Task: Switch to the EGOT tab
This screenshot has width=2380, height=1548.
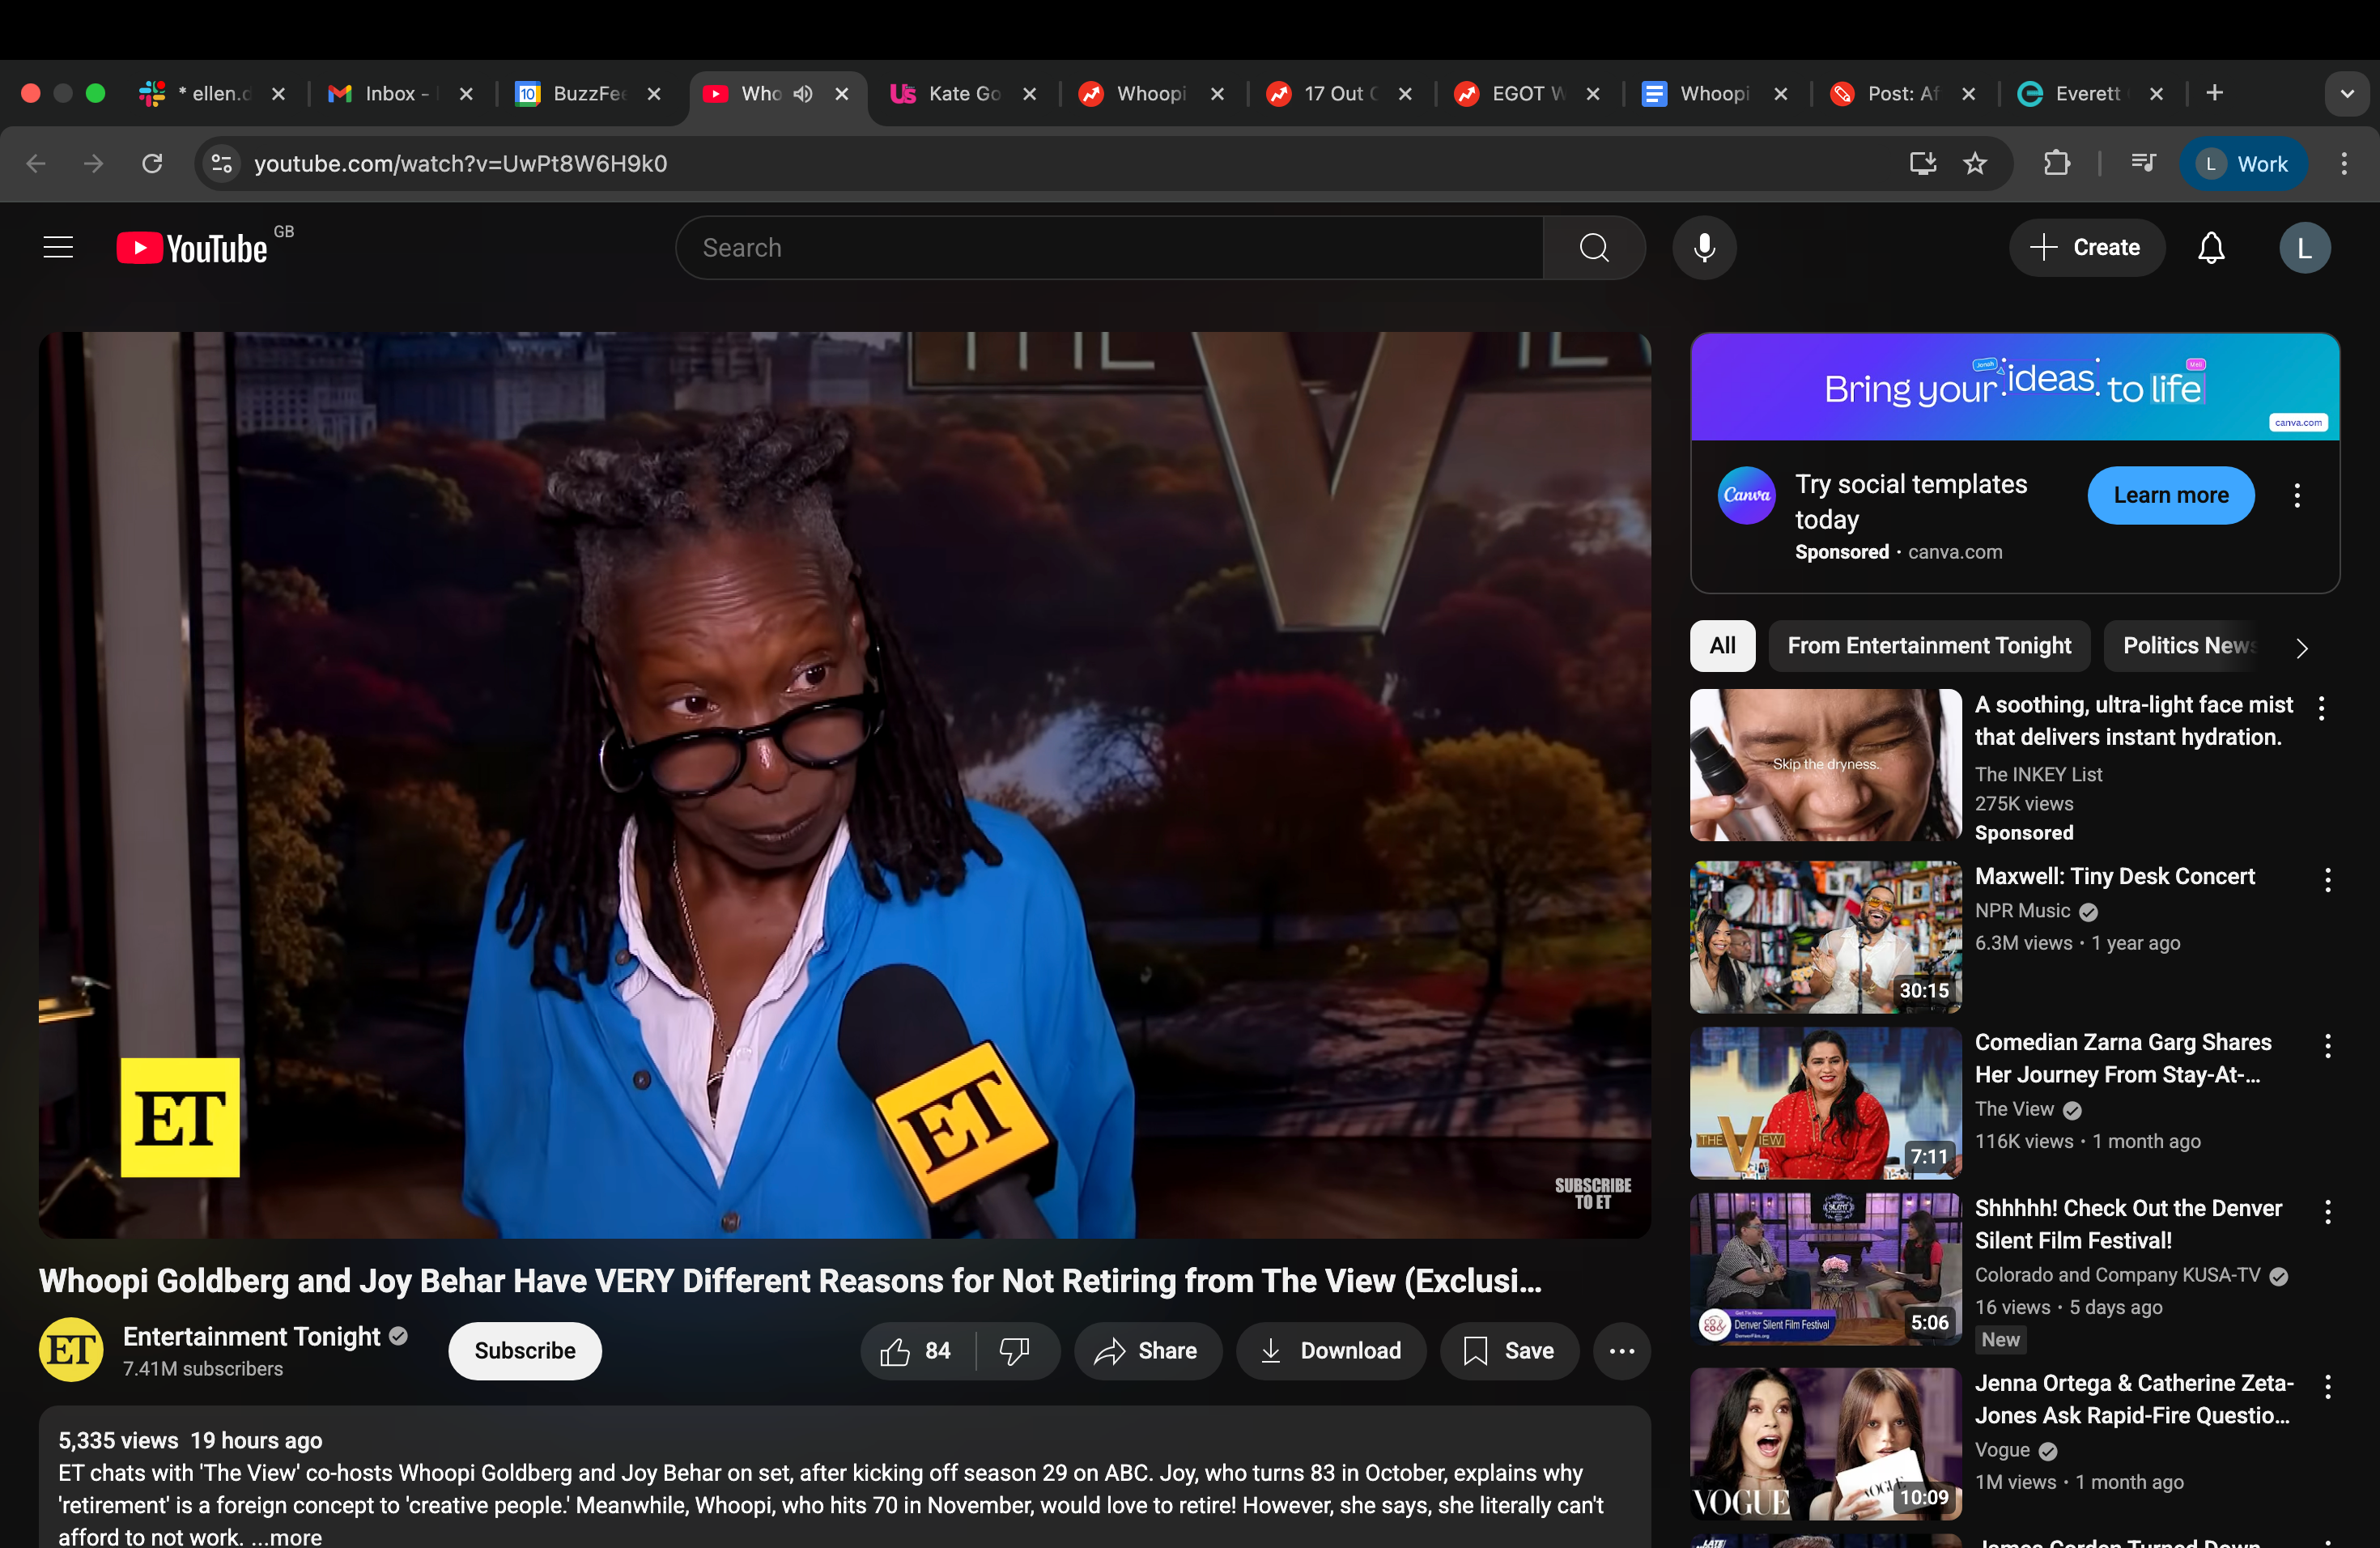Action: coord(1528,93)
